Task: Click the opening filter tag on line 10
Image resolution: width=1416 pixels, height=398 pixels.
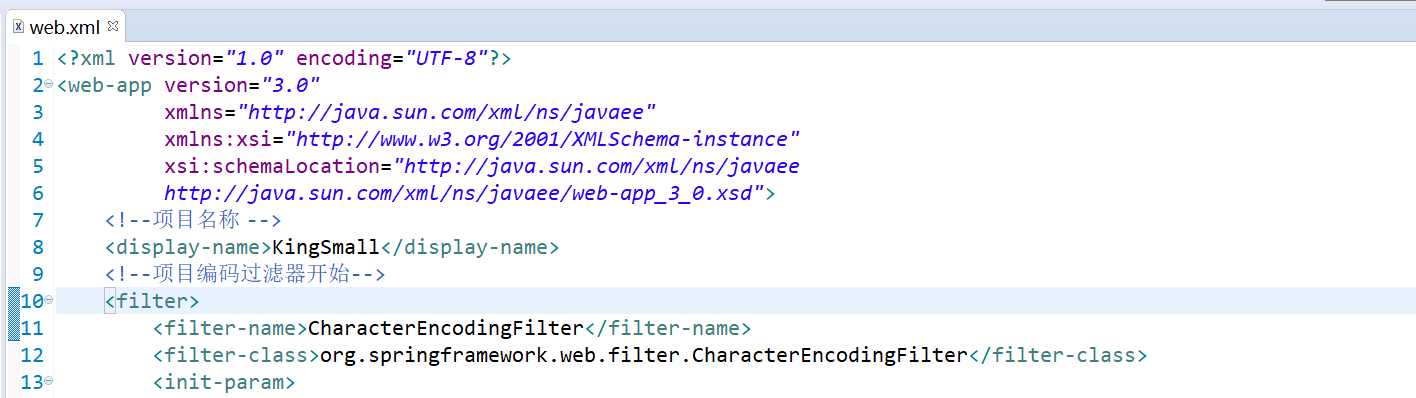Action: 152,301
